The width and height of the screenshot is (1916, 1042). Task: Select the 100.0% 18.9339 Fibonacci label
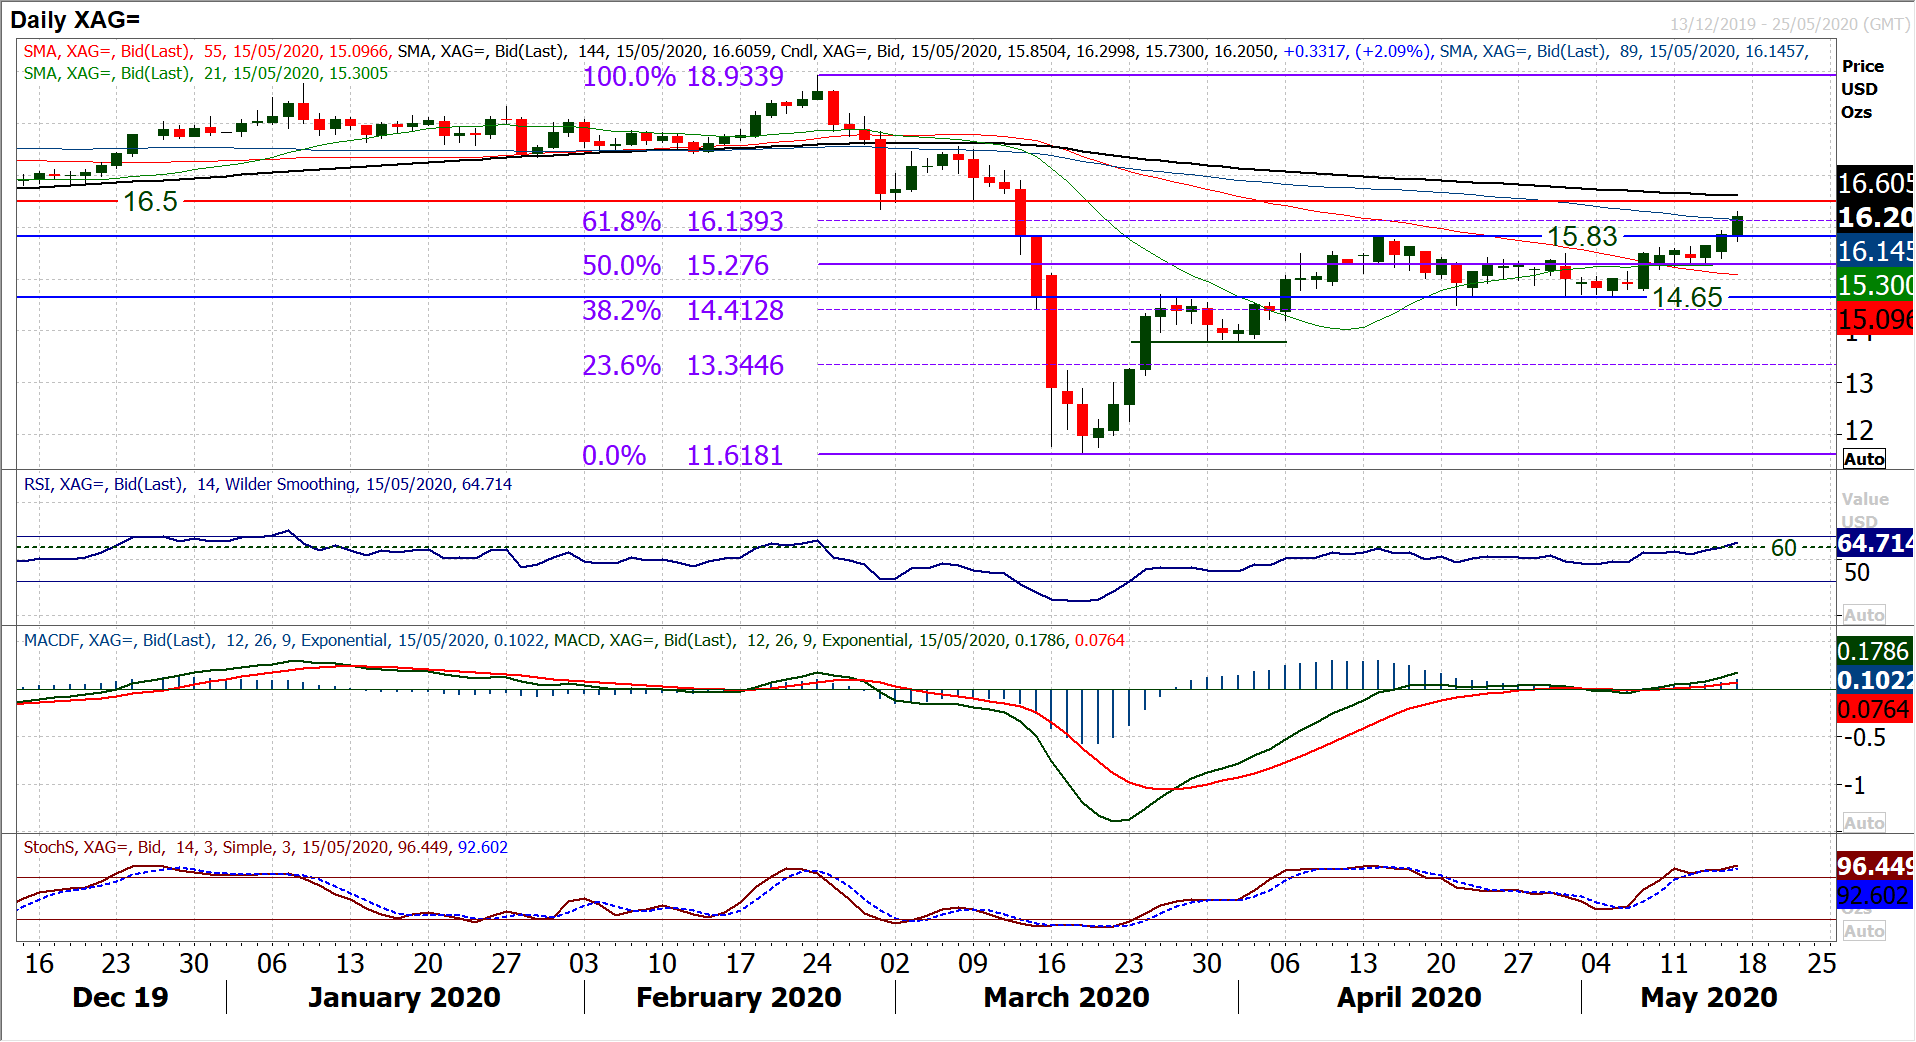683,77
